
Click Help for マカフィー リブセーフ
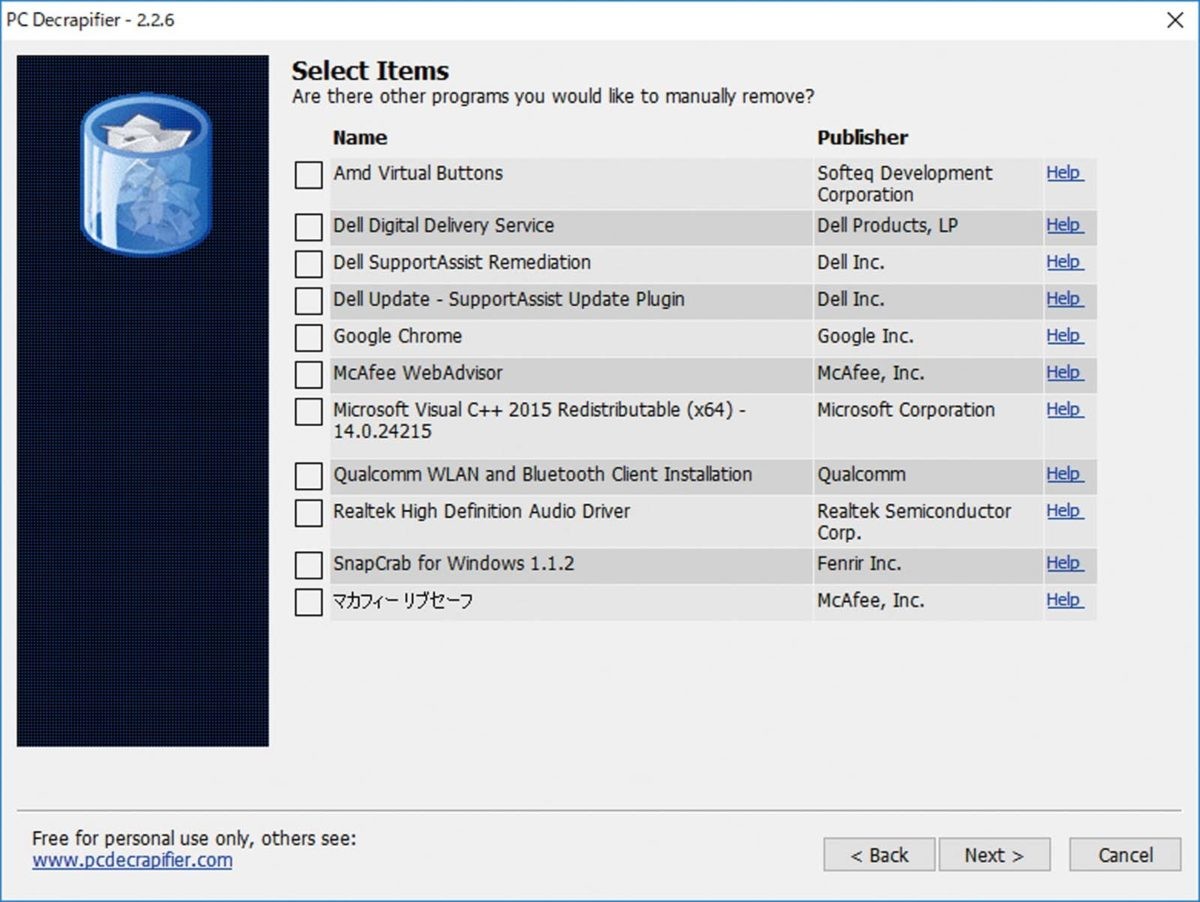[x=1064, y=600]
